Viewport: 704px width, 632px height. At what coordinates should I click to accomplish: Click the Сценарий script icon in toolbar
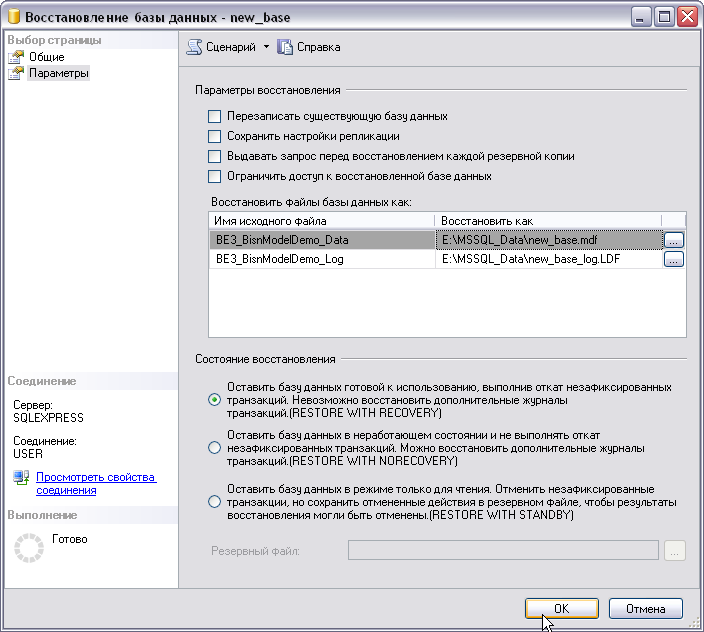195,47
